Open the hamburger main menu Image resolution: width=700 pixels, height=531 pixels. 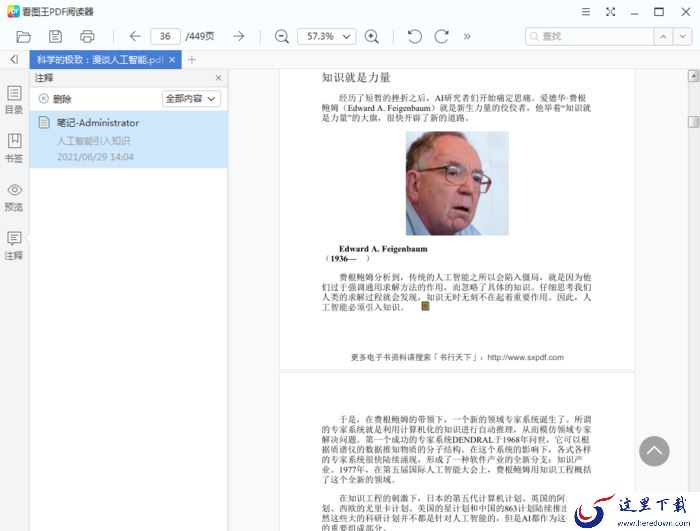click(586, 12)
